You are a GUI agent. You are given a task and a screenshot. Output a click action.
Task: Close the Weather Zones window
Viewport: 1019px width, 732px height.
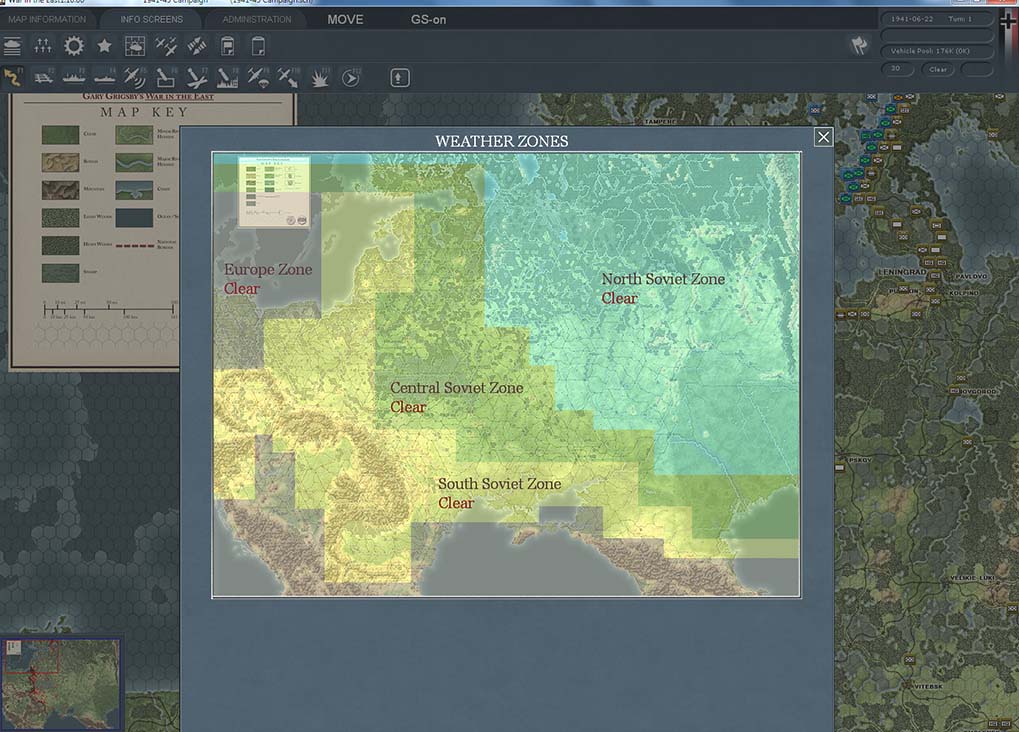point(823,137)
